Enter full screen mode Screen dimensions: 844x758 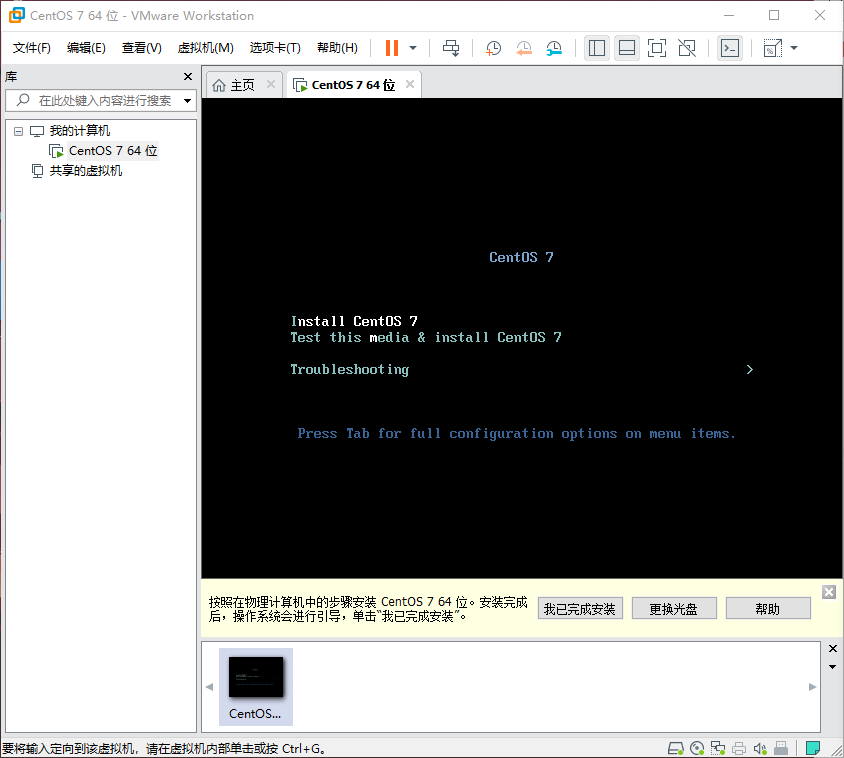tap(657, 48)
